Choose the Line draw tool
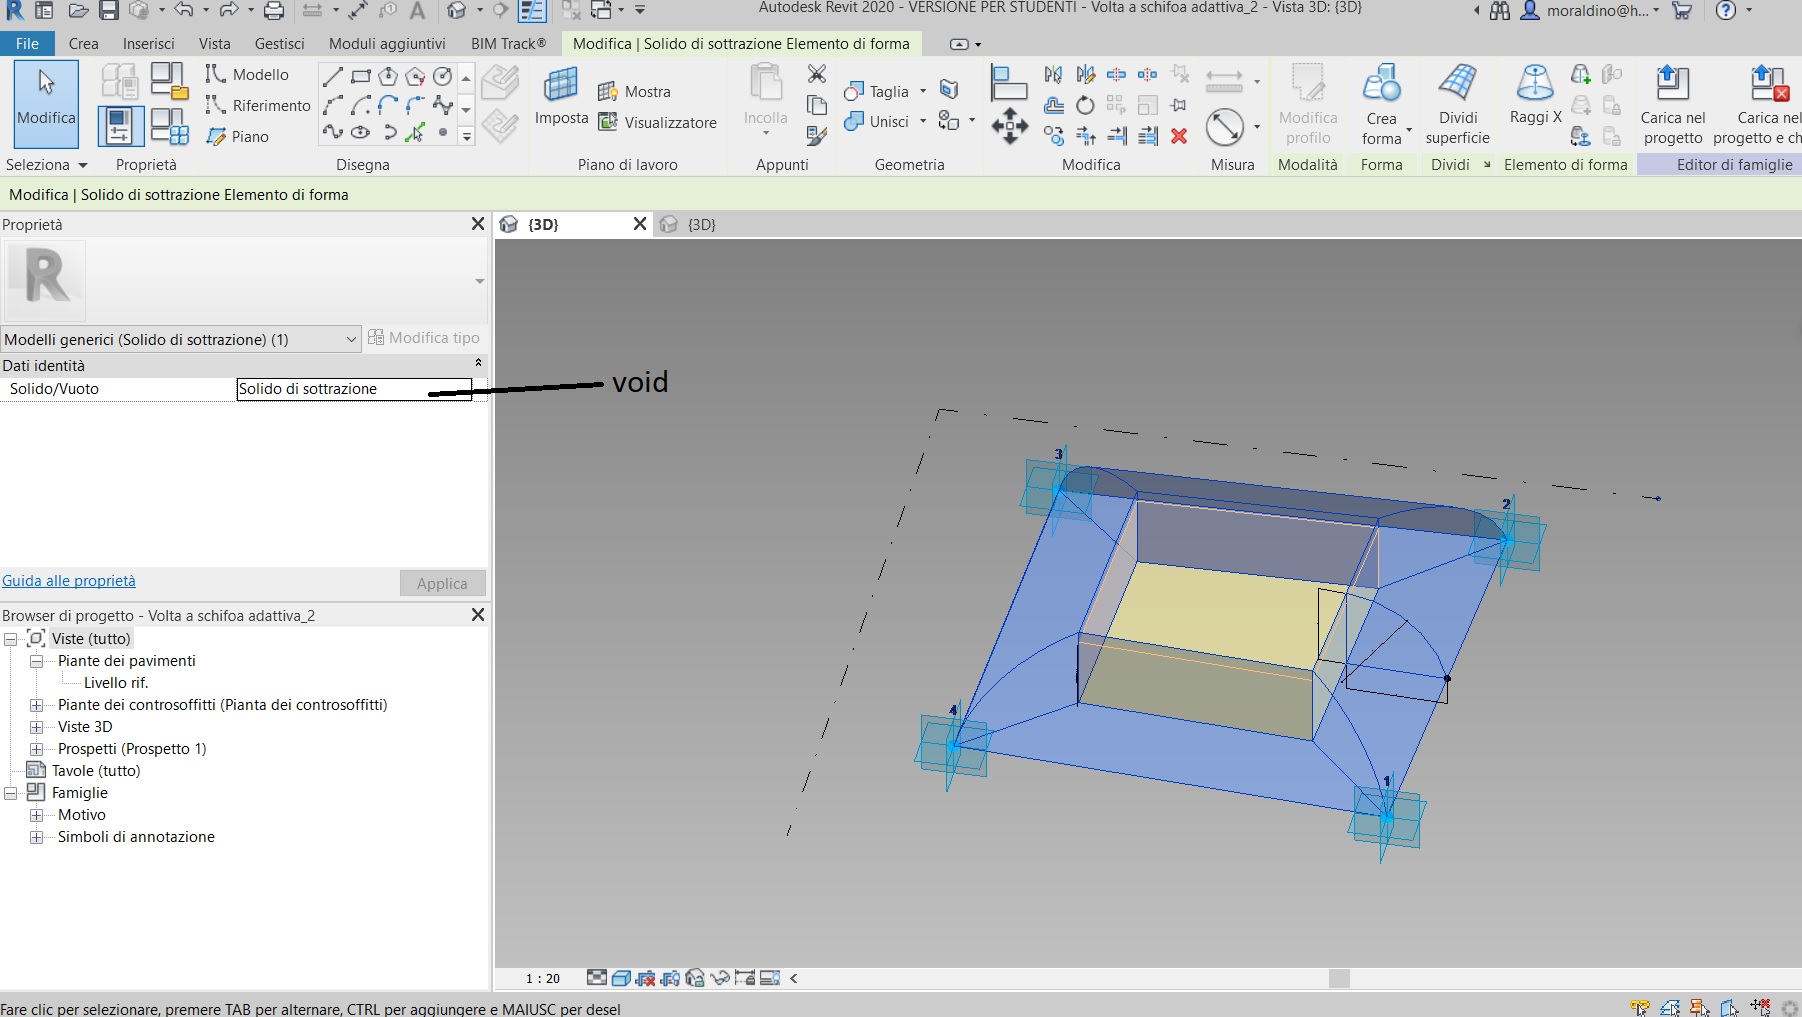The width and height of the screenshot is (1802, 1017). coord(333,76)
